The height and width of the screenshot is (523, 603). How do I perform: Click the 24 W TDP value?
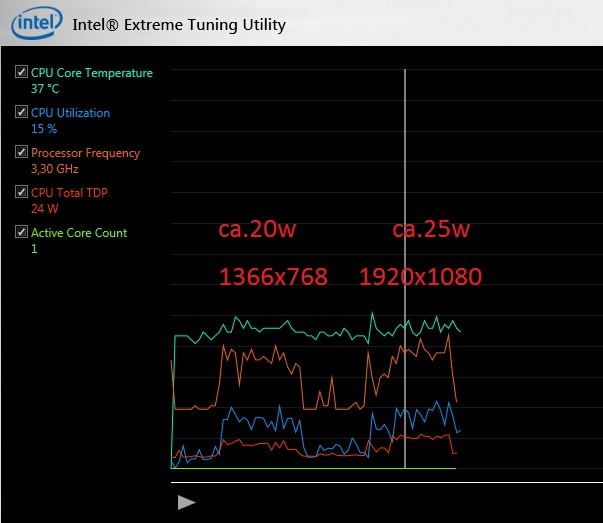pos(45,209)
